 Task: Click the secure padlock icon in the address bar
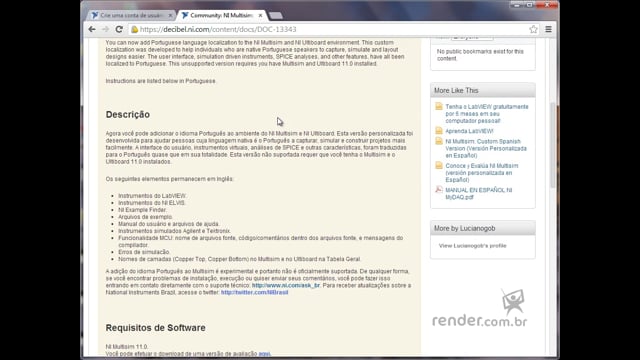click(x=134, y=29)
